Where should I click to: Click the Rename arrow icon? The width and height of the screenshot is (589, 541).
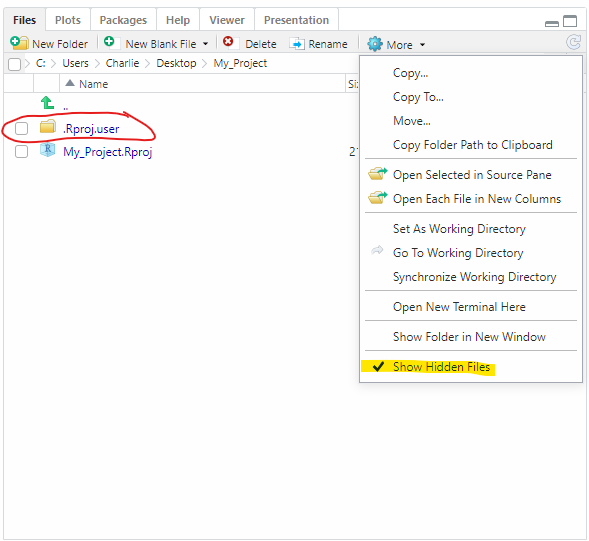(x=297, y=44)
